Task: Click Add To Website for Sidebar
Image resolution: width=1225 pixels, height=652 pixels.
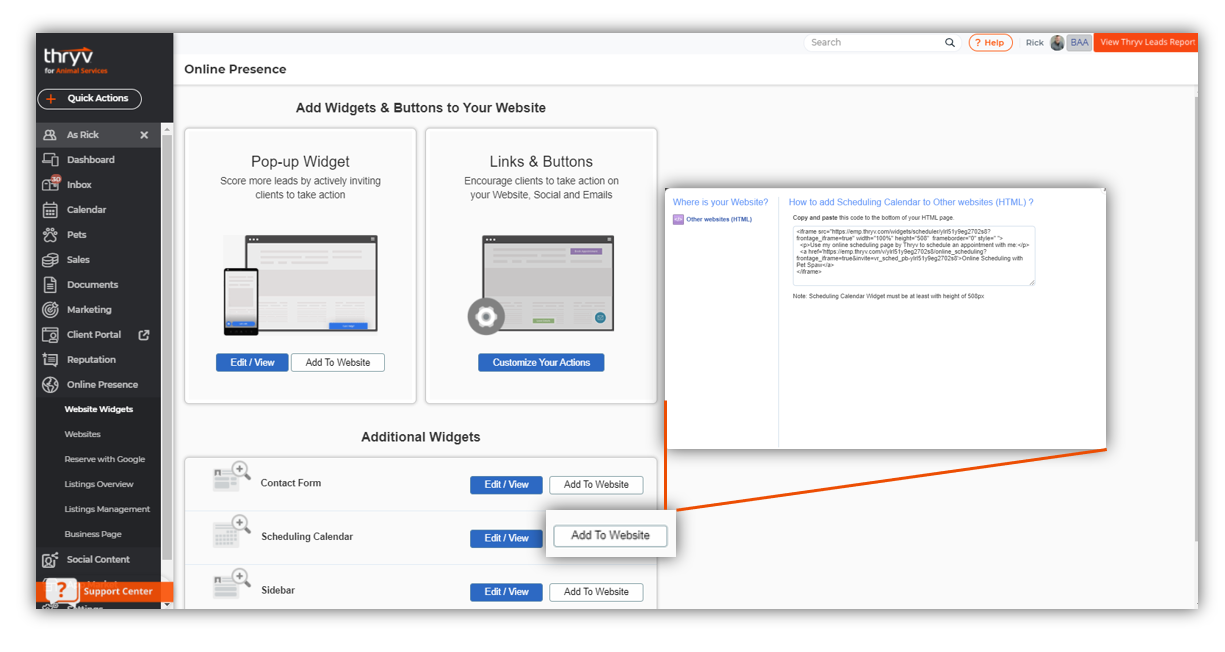Action: 596,592
